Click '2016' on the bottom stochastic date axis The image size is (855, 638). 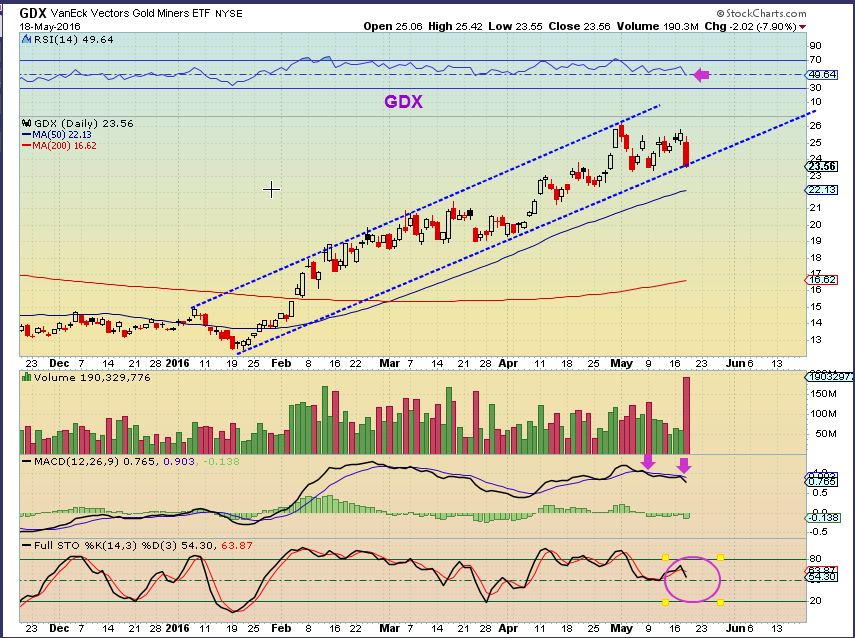177,628
